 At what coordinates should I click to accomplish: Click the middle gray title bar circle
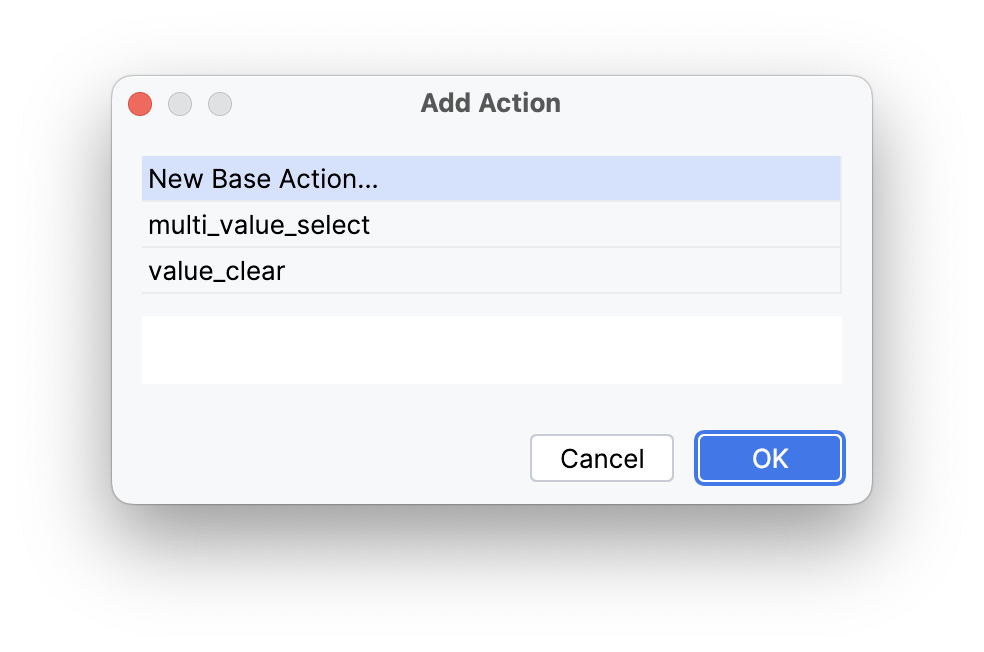point(180,104)
